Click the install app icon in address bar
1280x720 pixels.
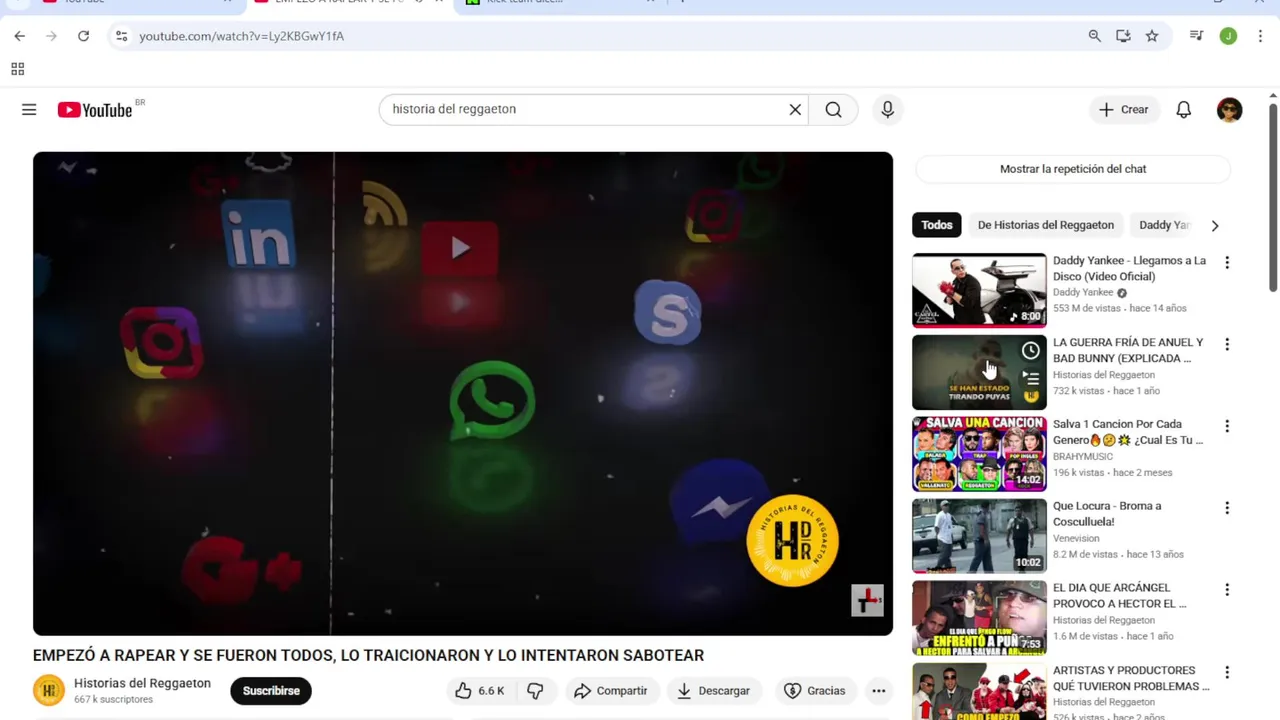pos(1123,36)
